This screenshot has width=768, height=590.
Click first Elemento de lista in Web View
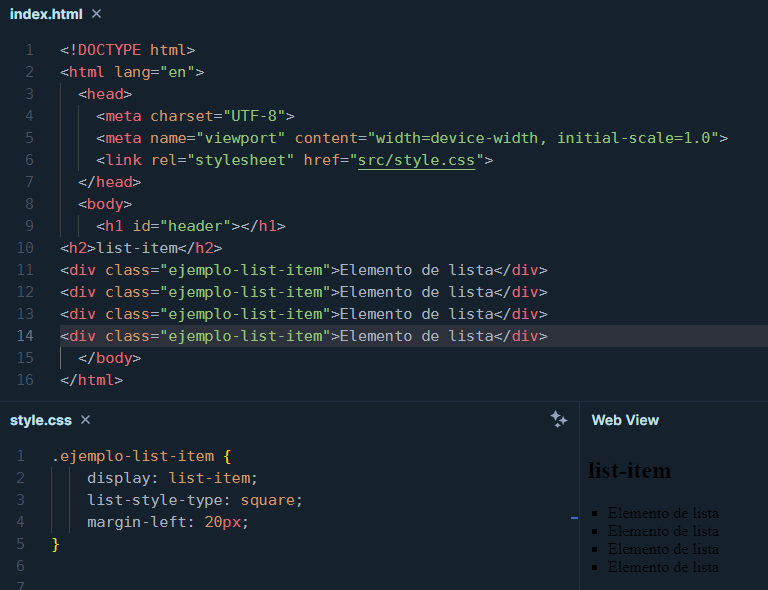point(663,513)
